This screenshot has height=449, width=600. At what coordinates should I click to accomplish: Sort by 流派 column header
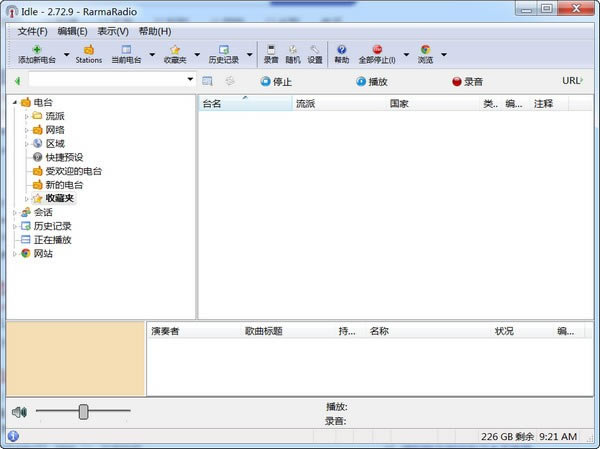coord(339,103)
